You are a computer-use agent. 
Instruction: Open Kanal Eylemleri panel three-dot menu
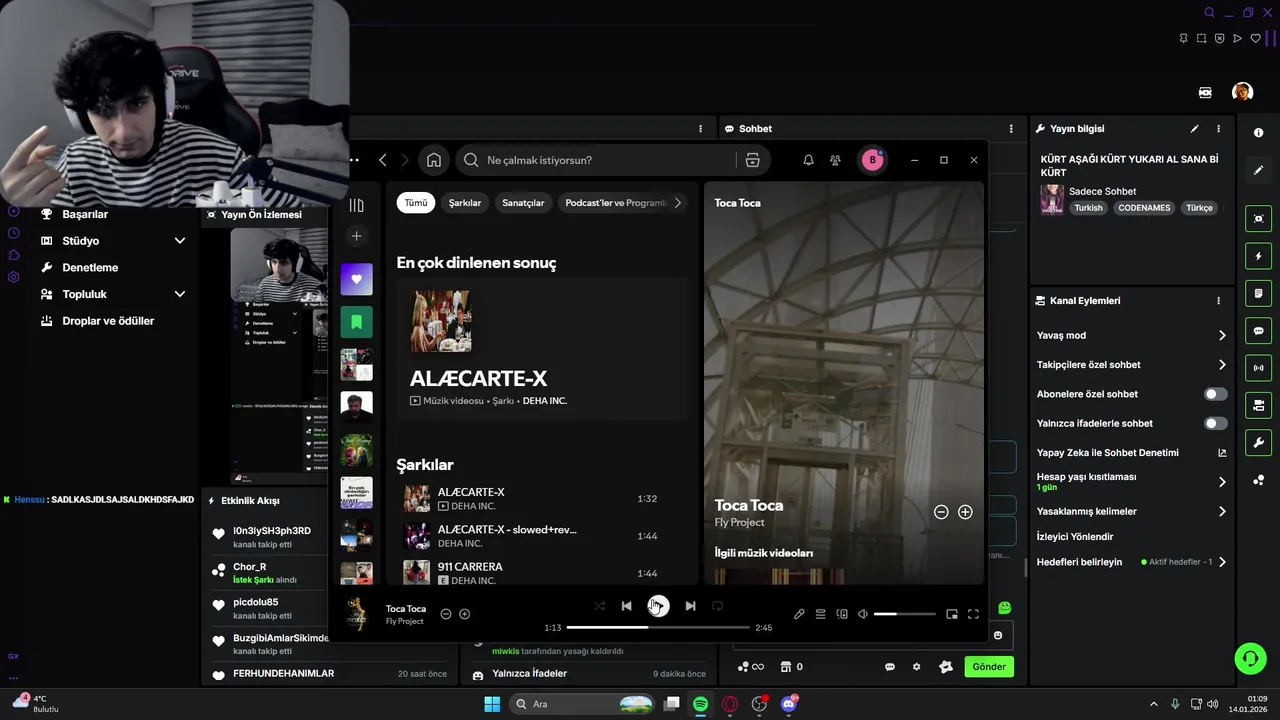(x=1218, y=301)
